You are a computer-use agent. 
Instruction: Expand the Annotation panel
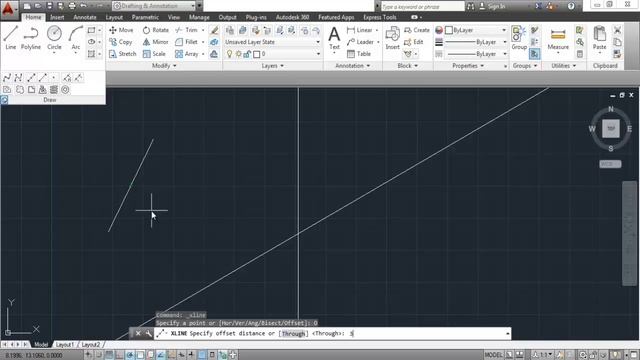[353, 66]
